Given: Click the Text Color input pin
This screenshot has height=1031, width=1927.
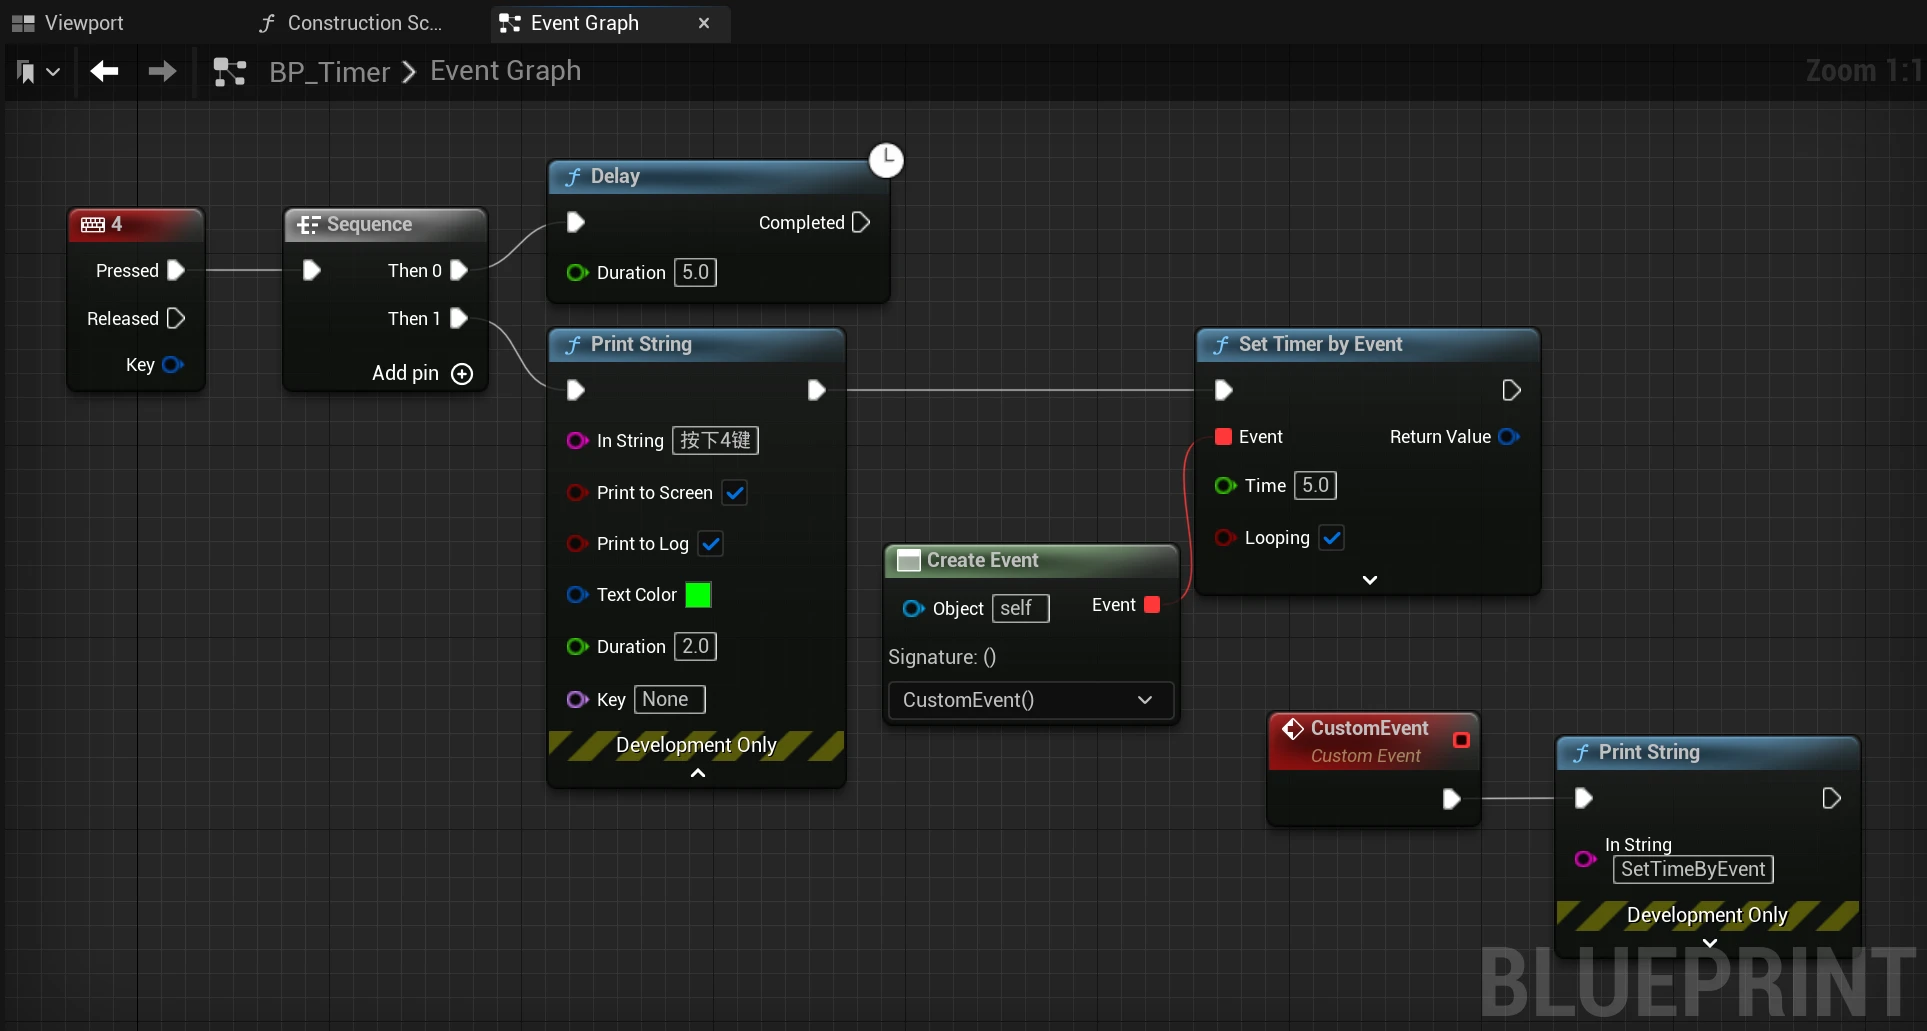Looking at the screenshot, I should click(577, 594).
